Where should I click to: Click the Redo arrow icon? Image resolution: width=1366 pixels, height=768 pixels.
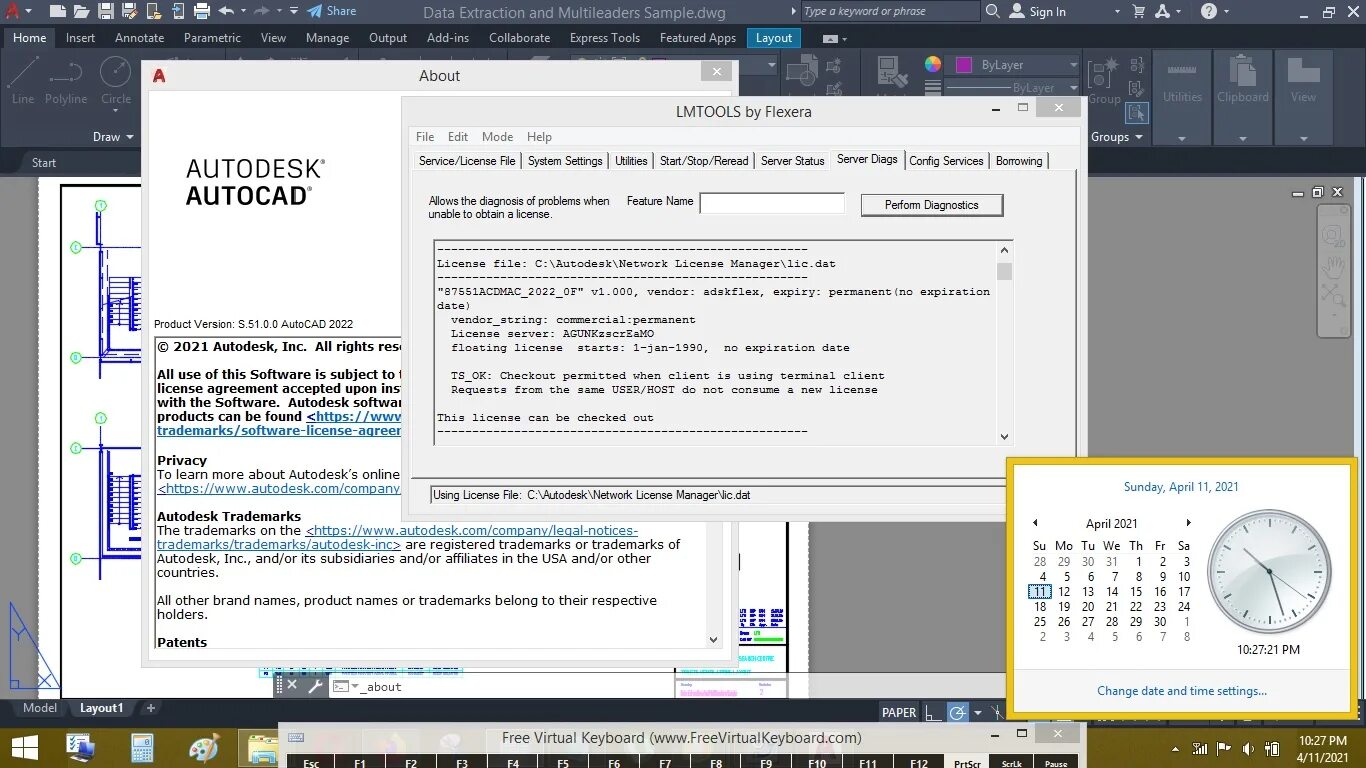pyautogui.click(x=261, y=11)
